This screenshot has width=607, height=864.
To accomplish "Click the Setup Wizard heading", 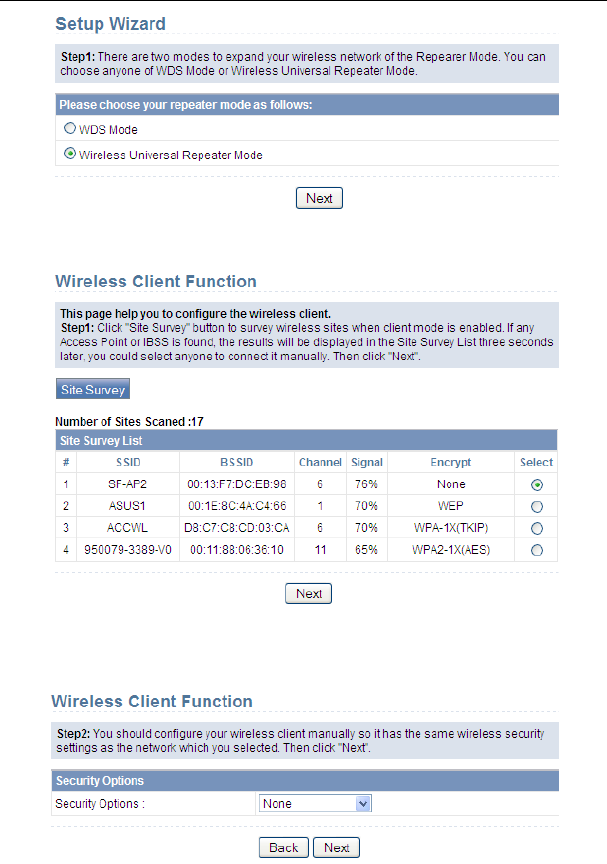I will (x=110, y=24).
